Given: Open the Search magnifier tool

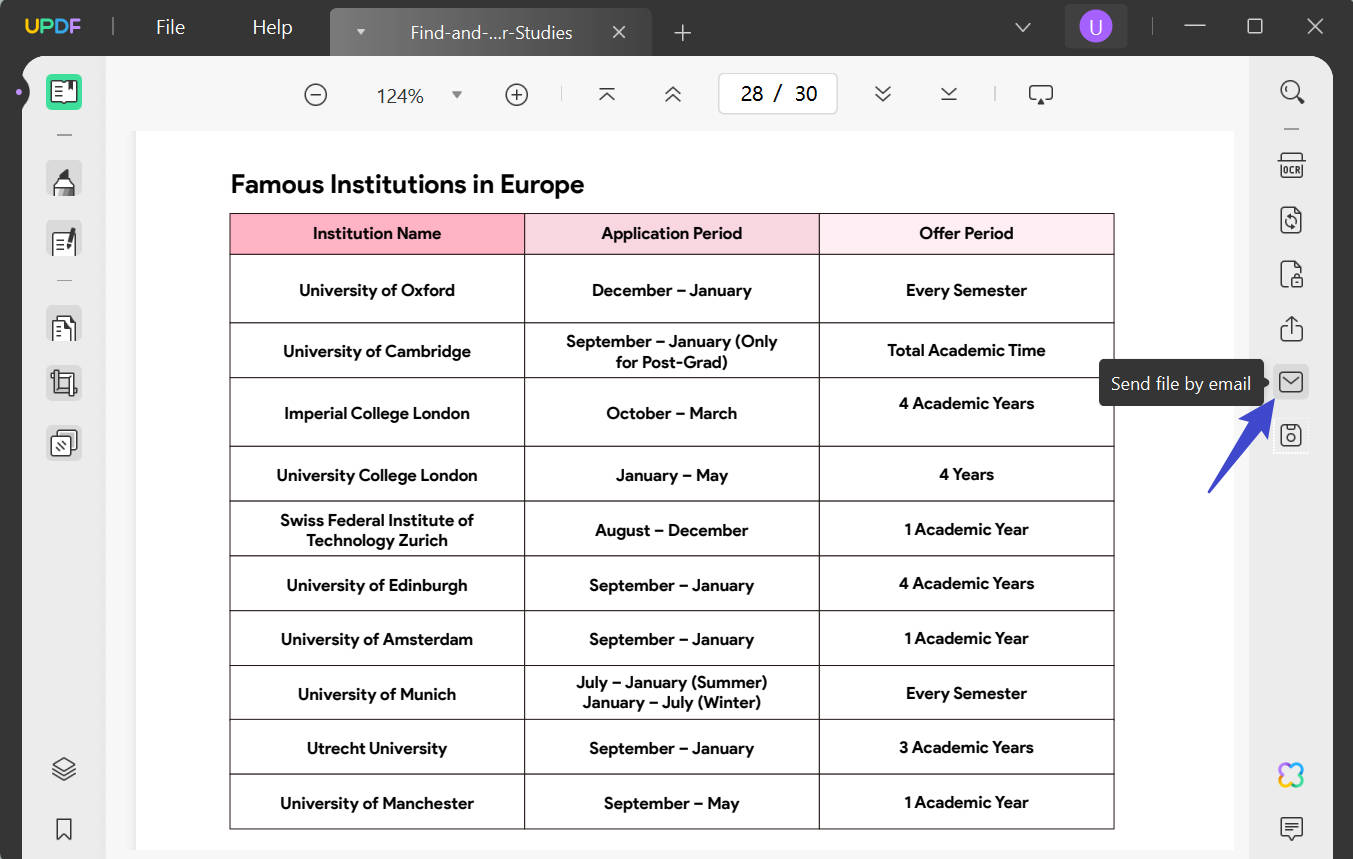Looking at the screenshot, I should tap(1292, 92).
